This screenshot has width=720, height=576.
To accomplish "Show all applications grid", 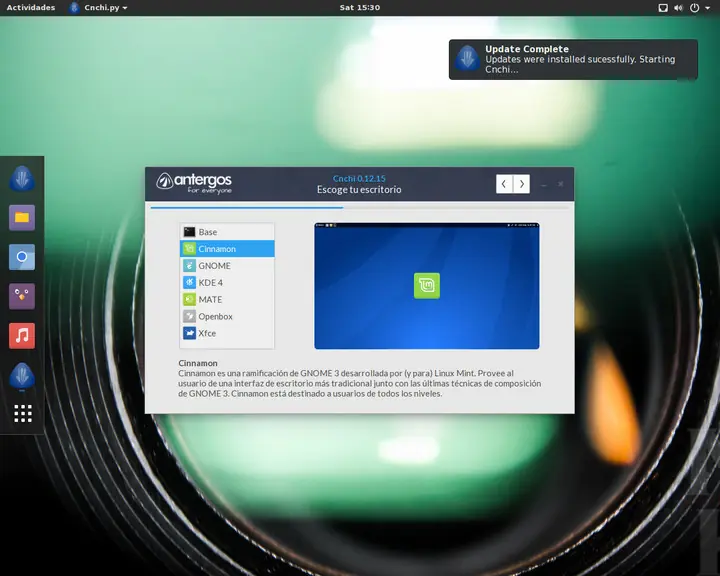I will 22,413.
